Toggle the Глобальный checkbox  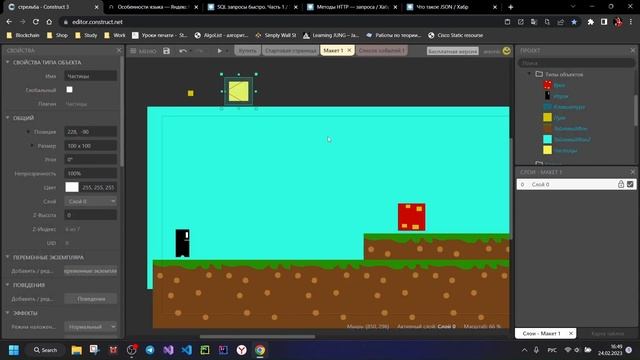click(x=69, y=89)
